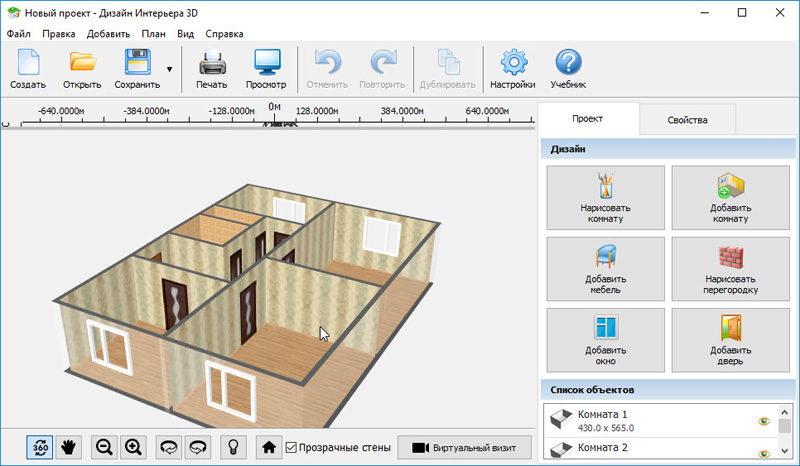This screenshot has width=800, height=466.
Task: Click the 3D room model in viewport
Action: point(245,306)
